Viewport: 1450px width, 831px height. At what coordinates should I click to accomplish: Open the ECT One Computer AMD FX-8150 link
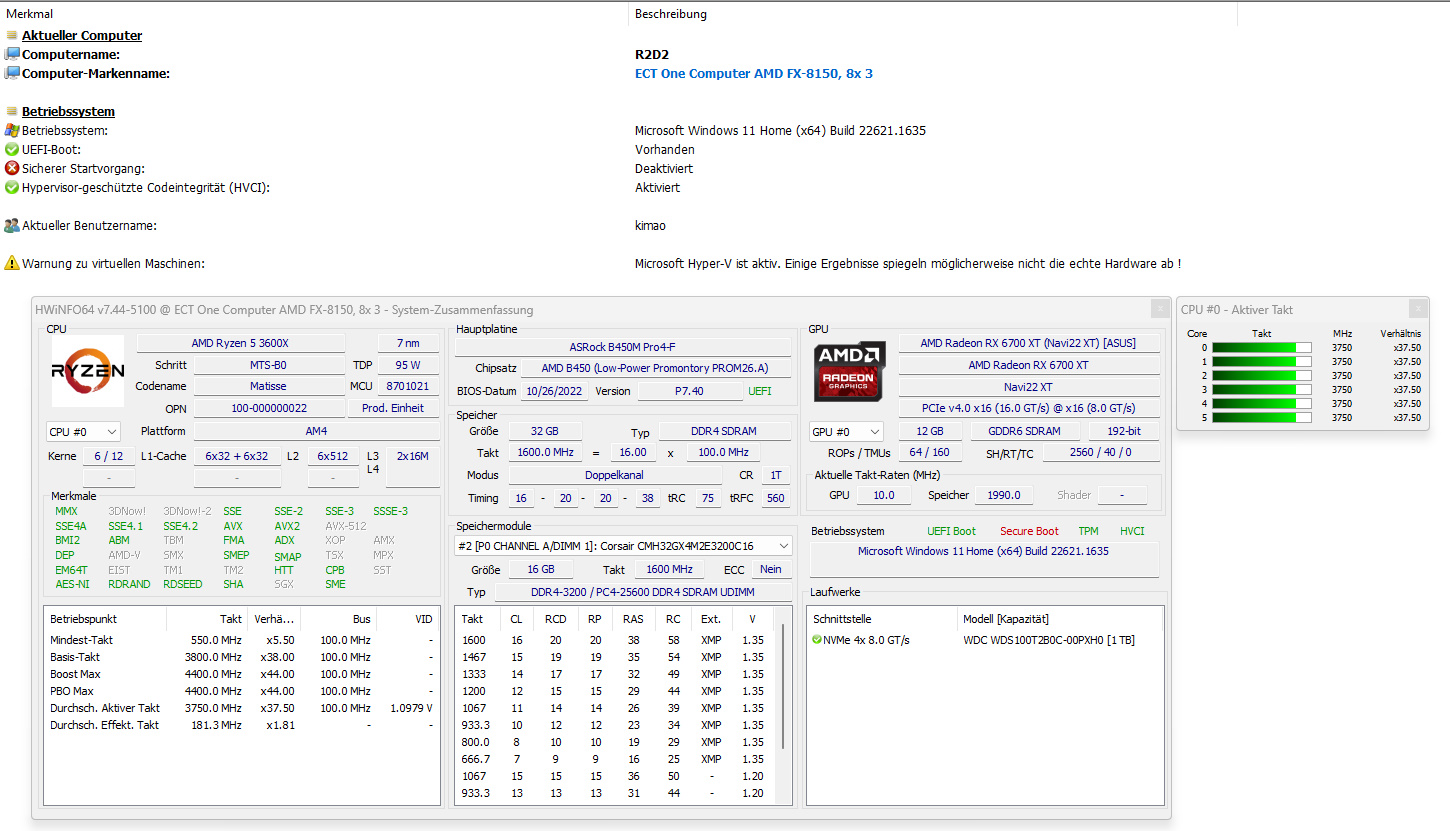point(754,73)
